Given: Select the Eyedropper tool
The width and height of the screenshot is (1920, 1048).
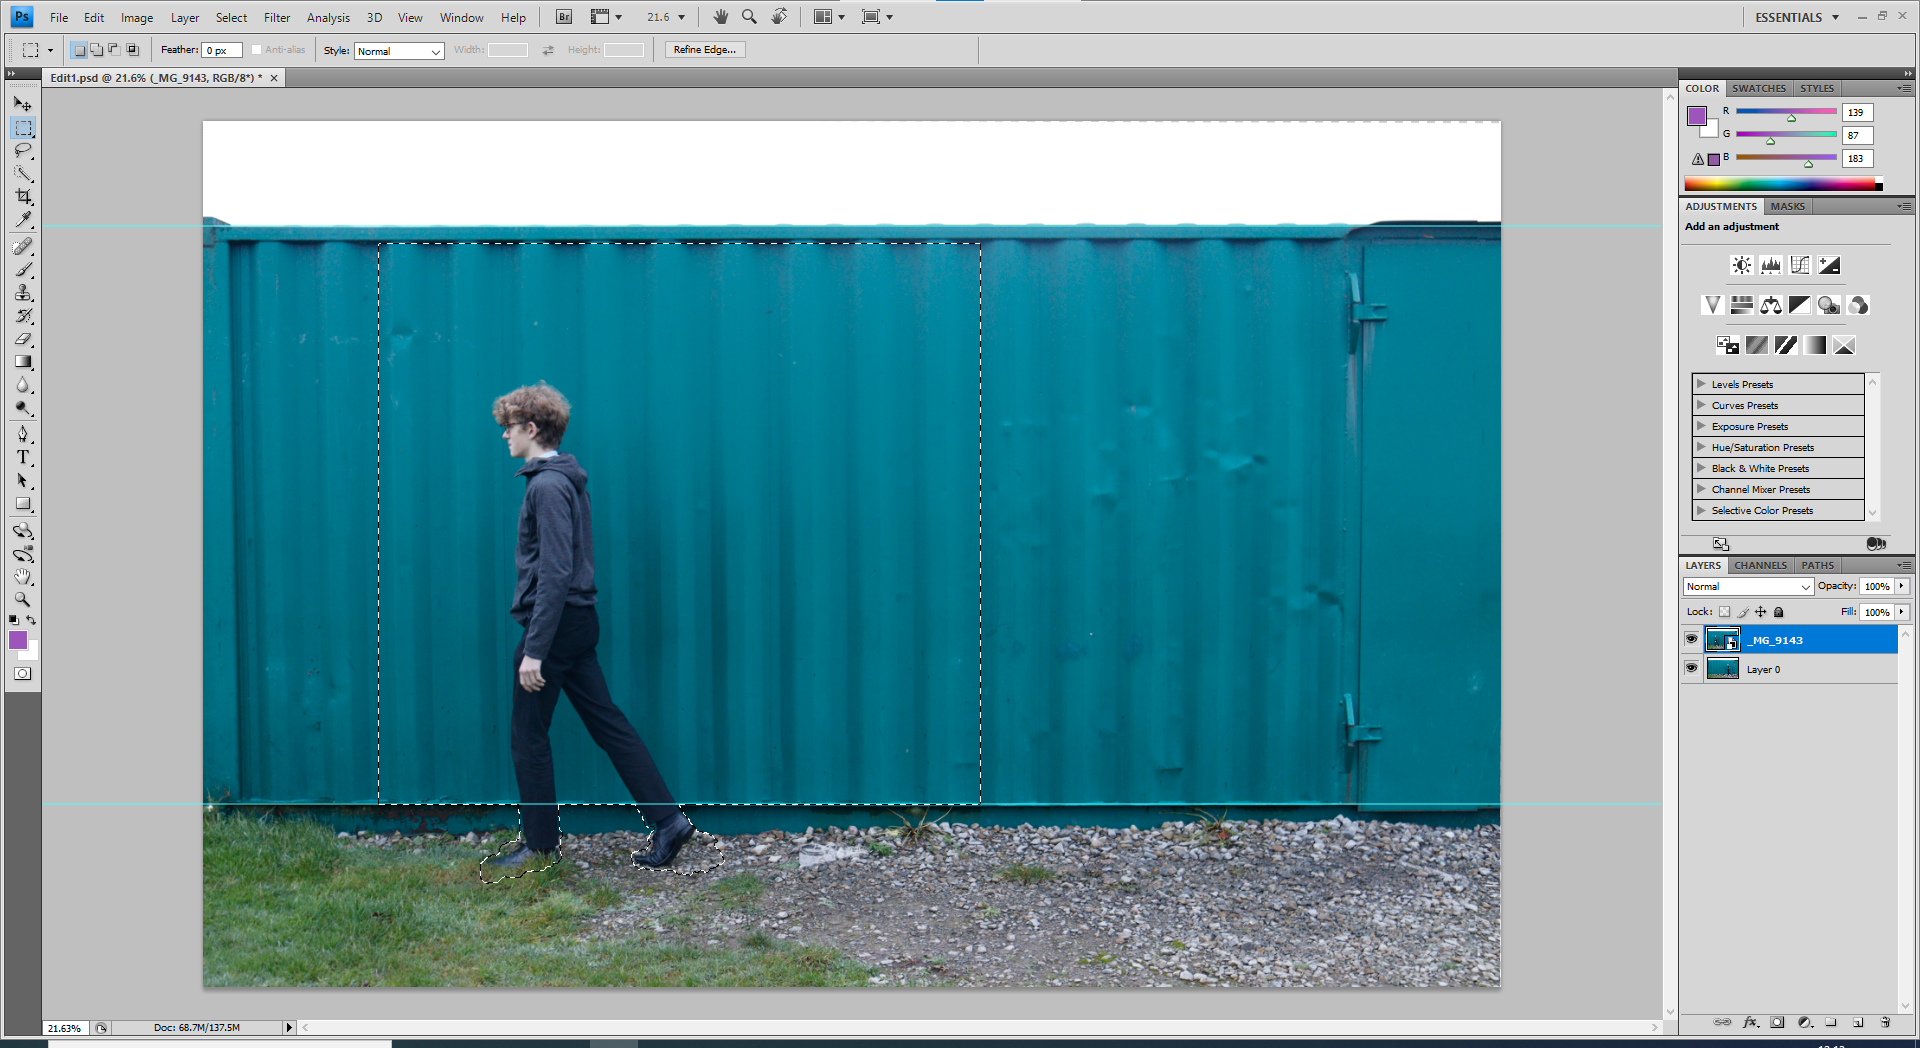Looking at the screenshot, I should 23,220.
